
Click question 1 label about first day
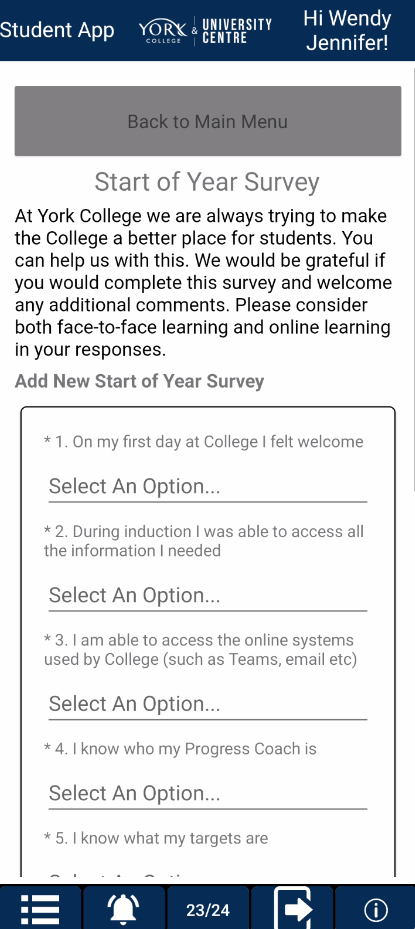(203, 442)
